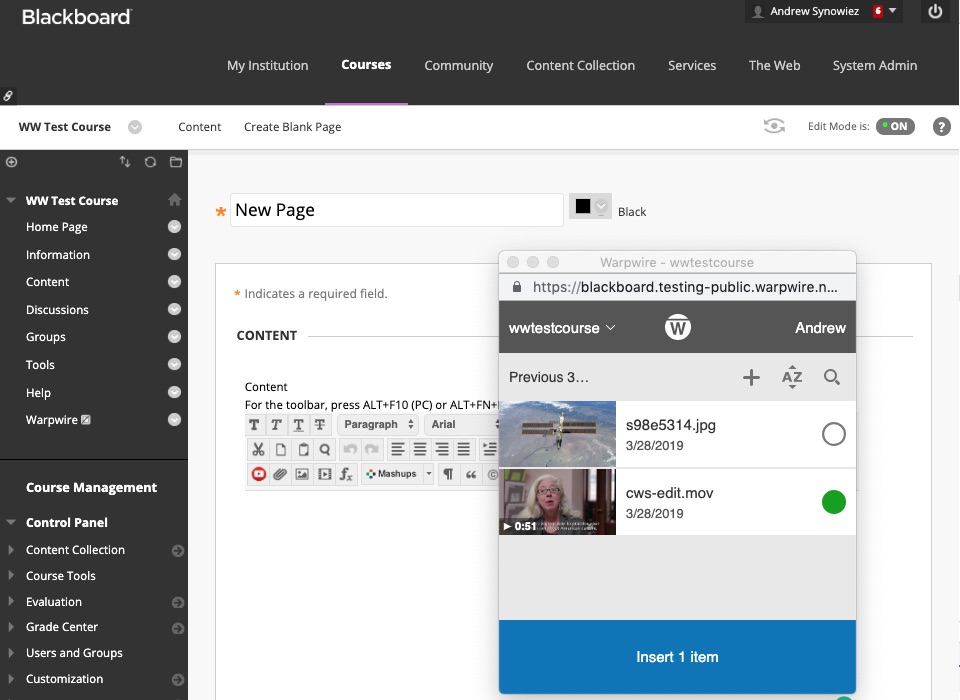Viewport: 960px width, 700px height.
Task: Open the Services tab
Action: pyautogui.click(x=692, y=66)
